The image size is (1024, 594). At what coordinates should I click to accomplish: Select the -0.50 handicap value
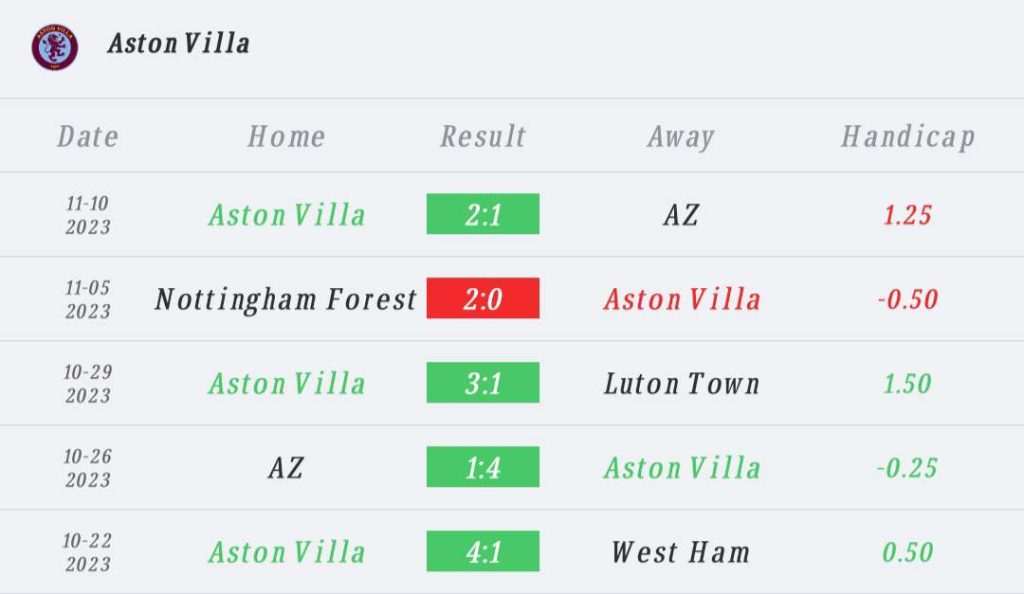[x=908, y=299]
